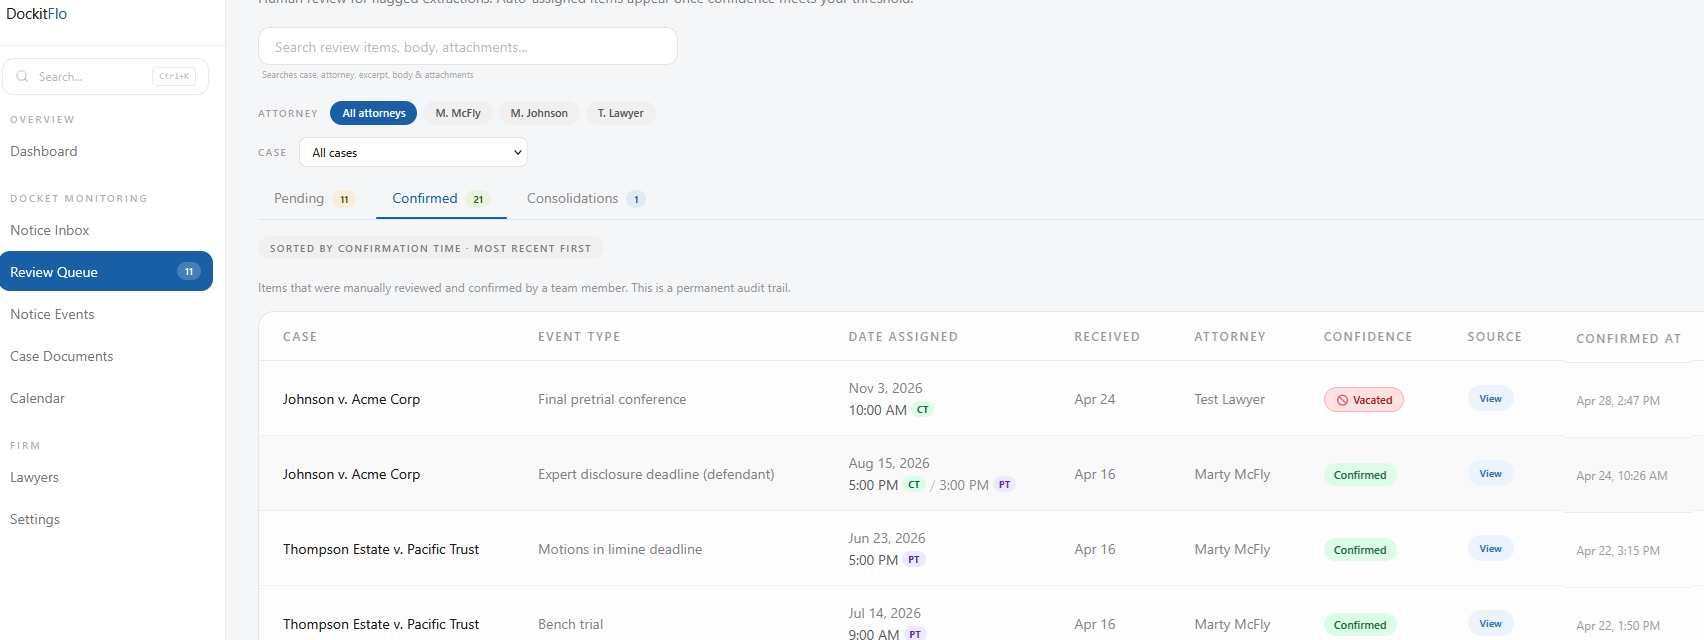Filter by attorney M. Johnson
The height and width of the screenshot is (640, 1704).
coord(539,113)
